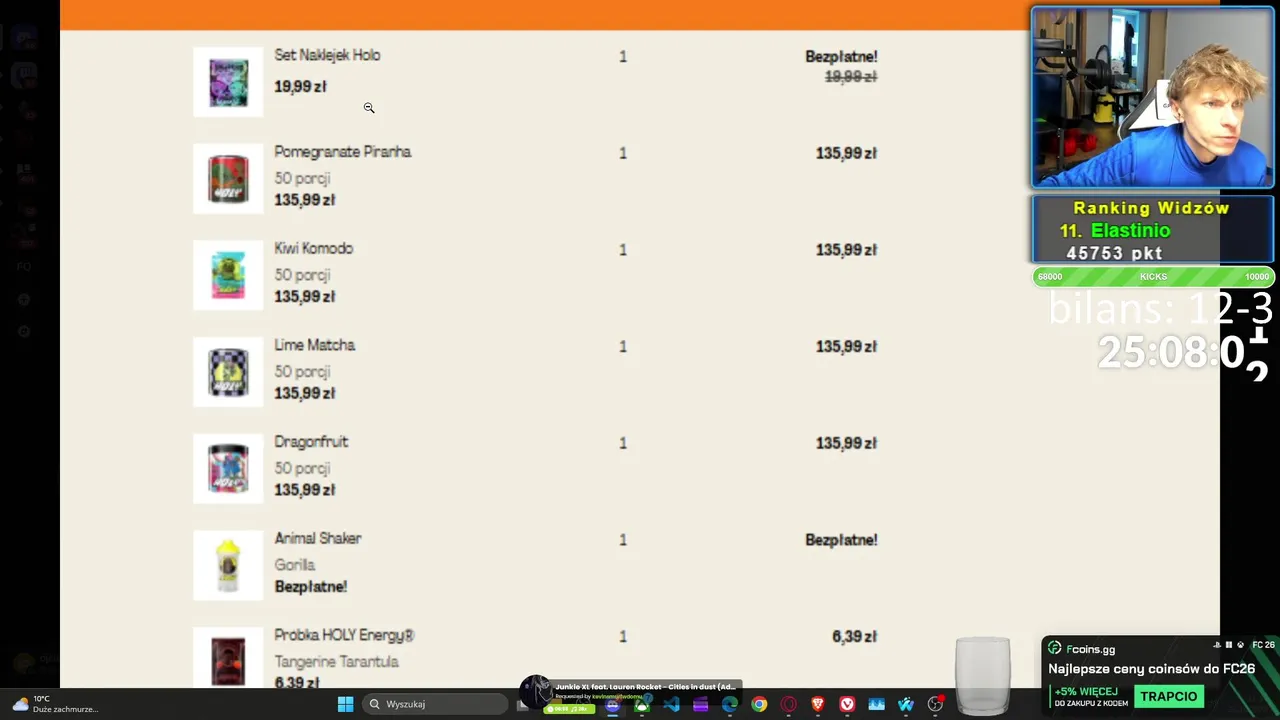The height and width of the screenshot is (720, 1280).
Task: Click the Probka HOLY Energy® product name
Action: tap(344, 635)
